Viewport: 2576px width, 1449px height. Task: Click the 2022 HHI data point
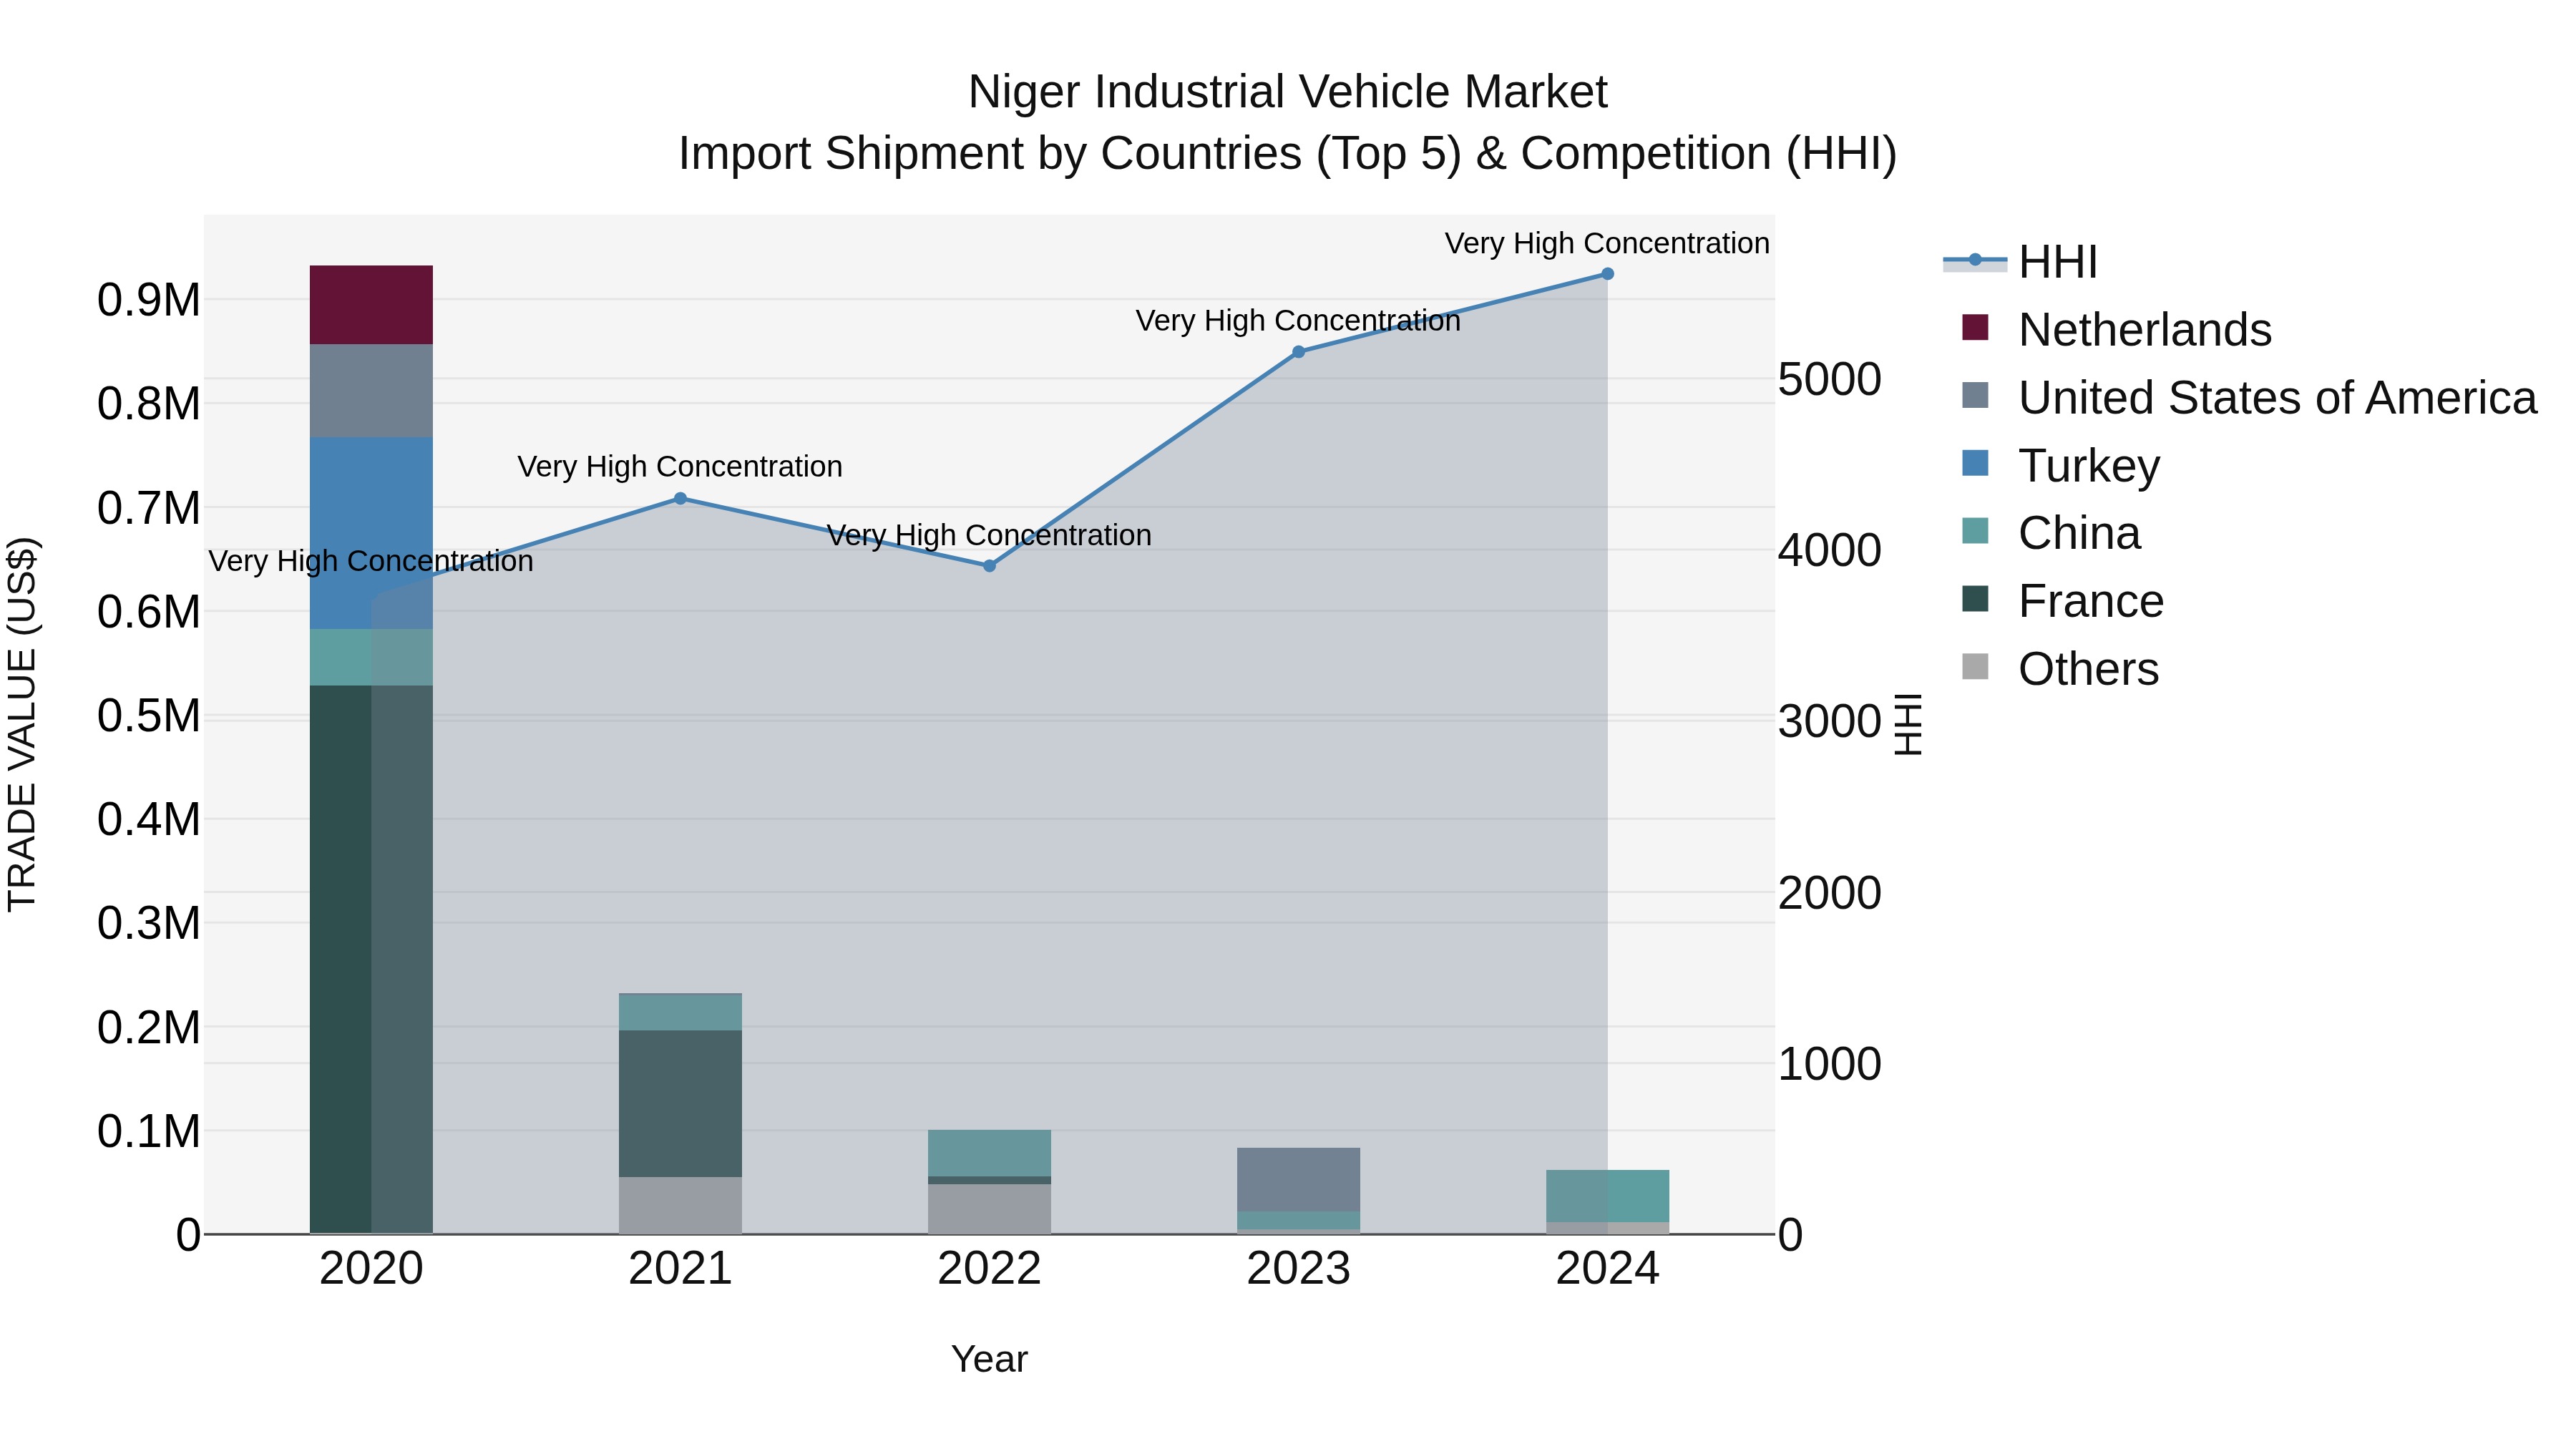point(989,566)
